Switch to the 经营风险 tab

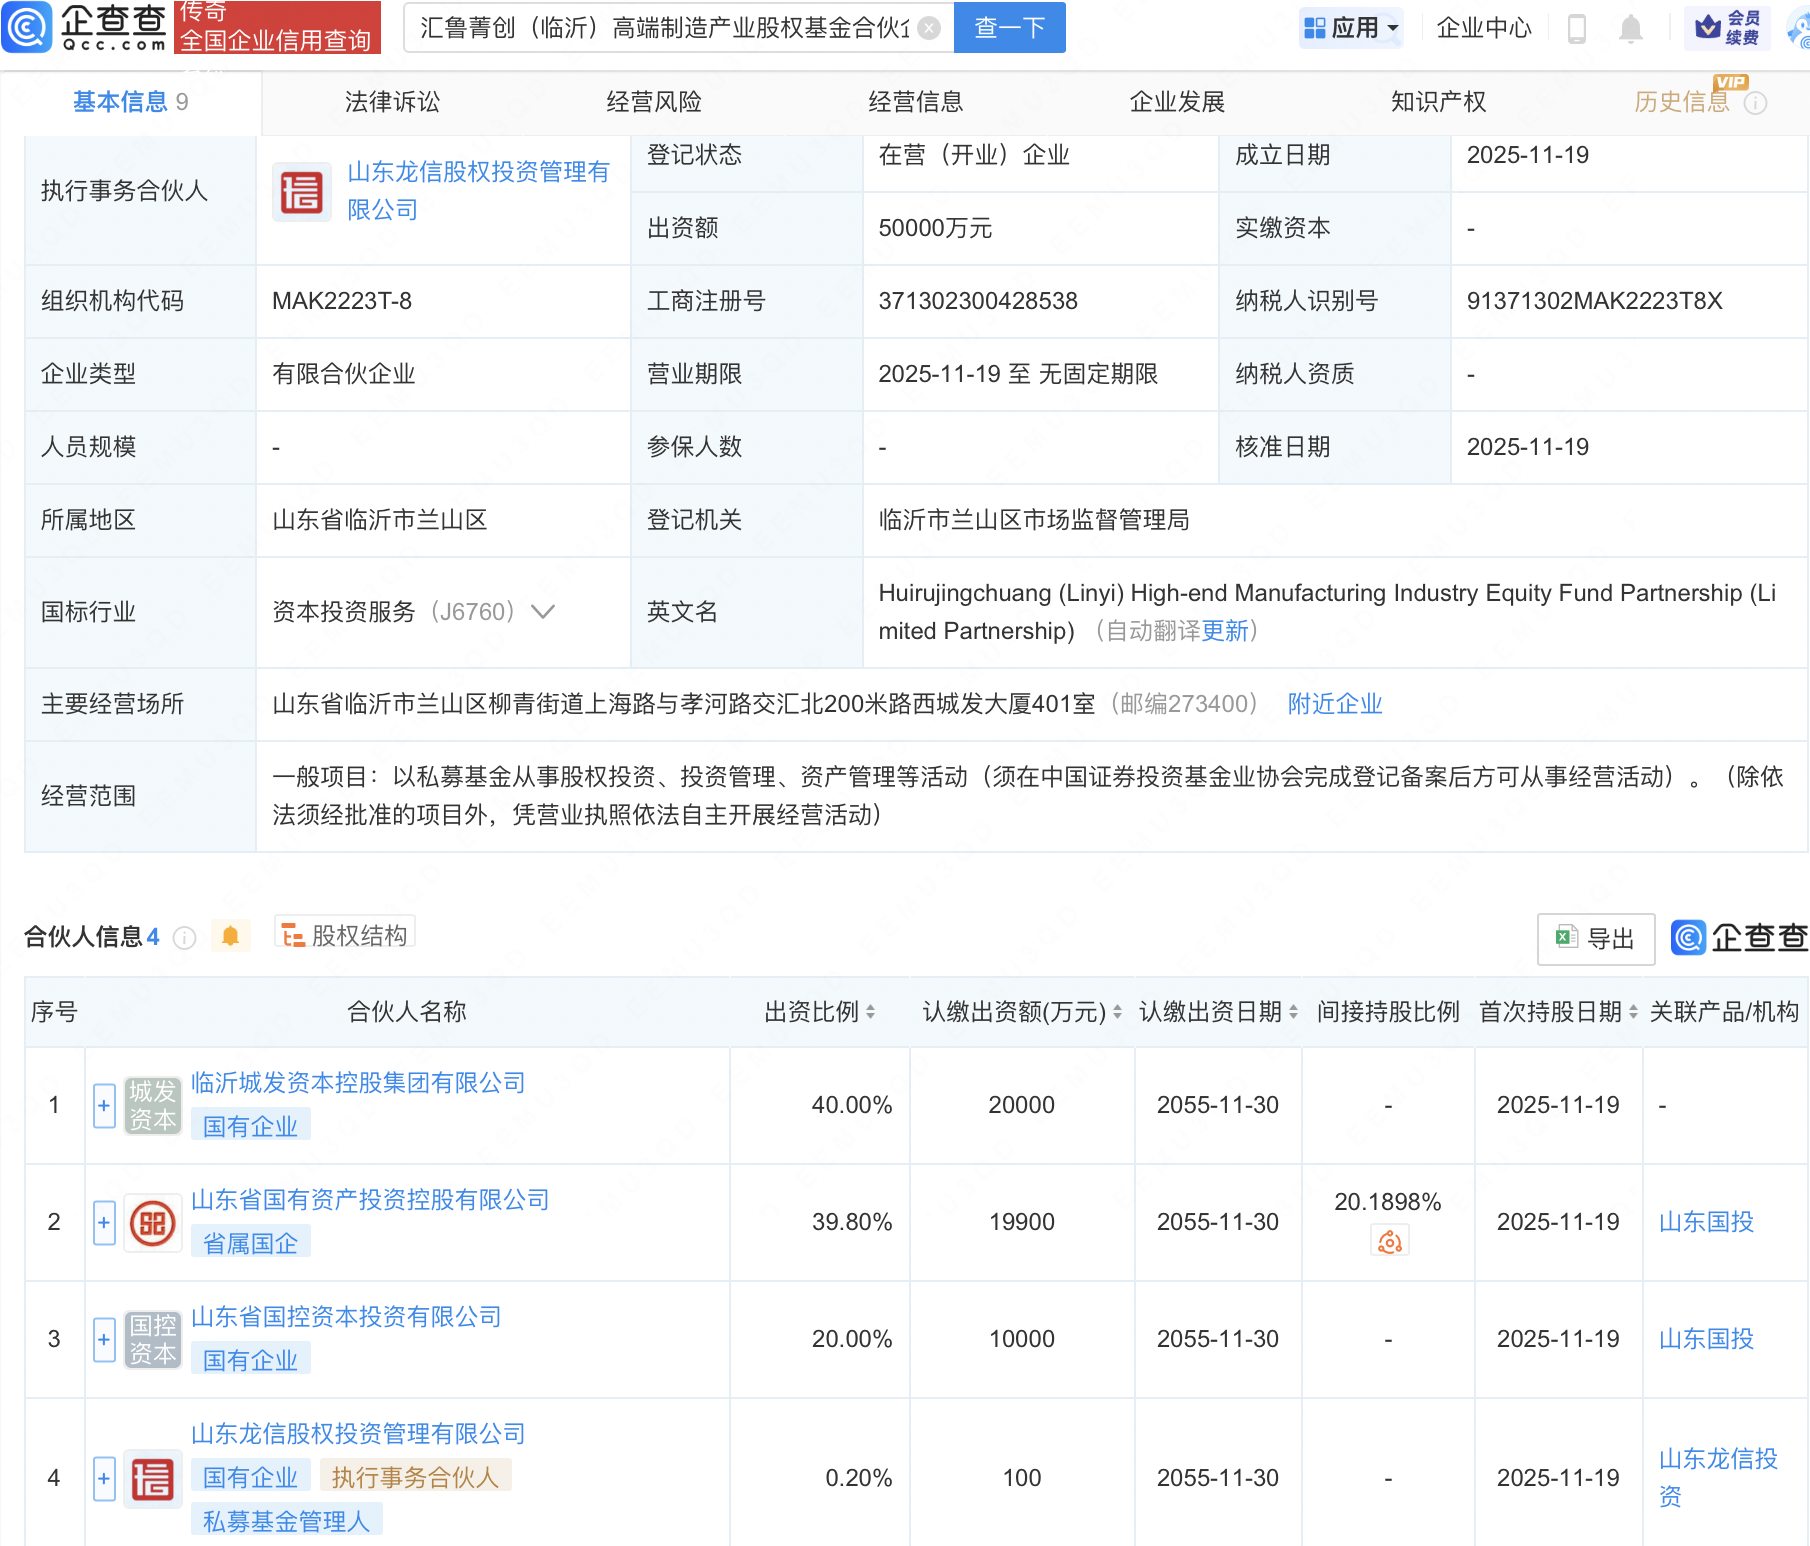tap(654, 102)
